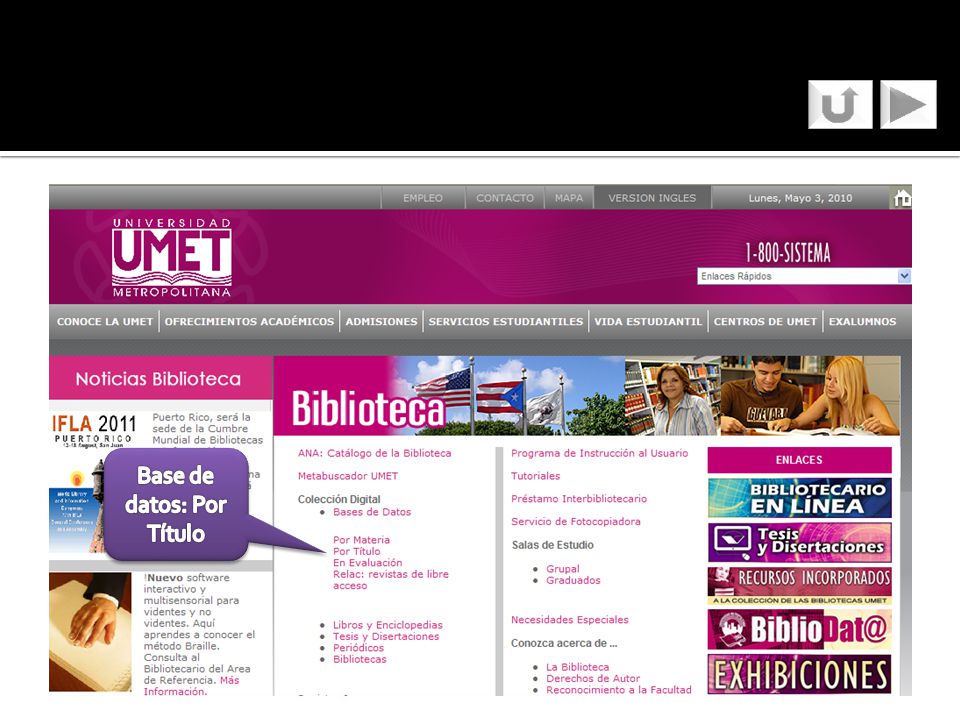Open ADMISIONES menu

tap(381, 321)
